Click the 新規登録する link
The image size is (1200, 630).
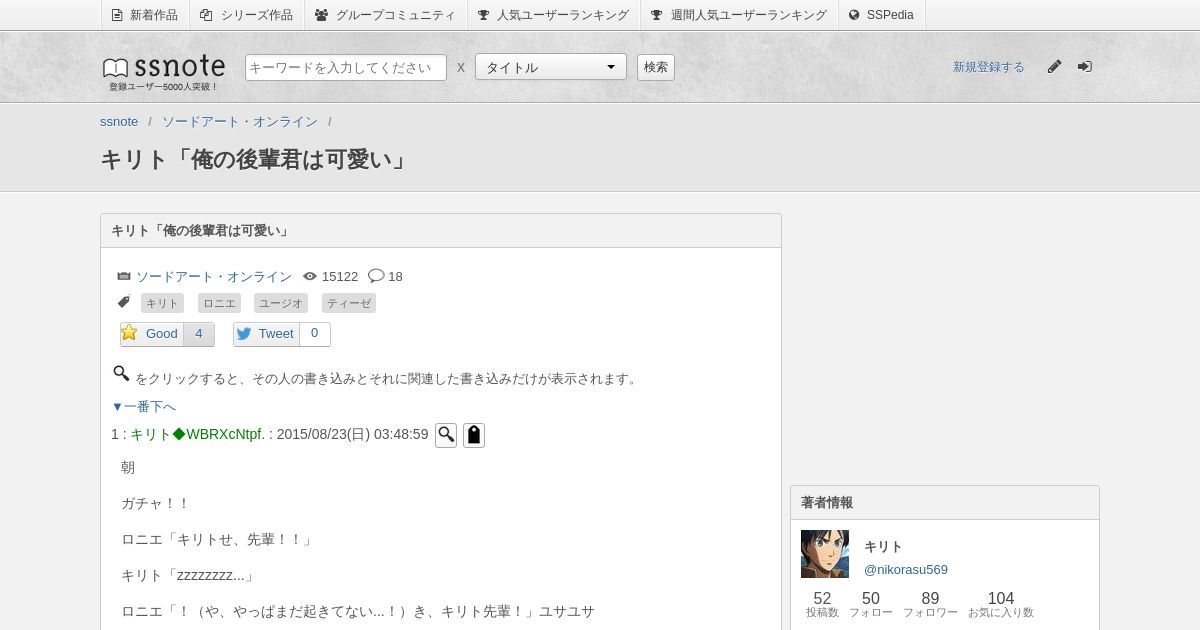coord(988,67)
